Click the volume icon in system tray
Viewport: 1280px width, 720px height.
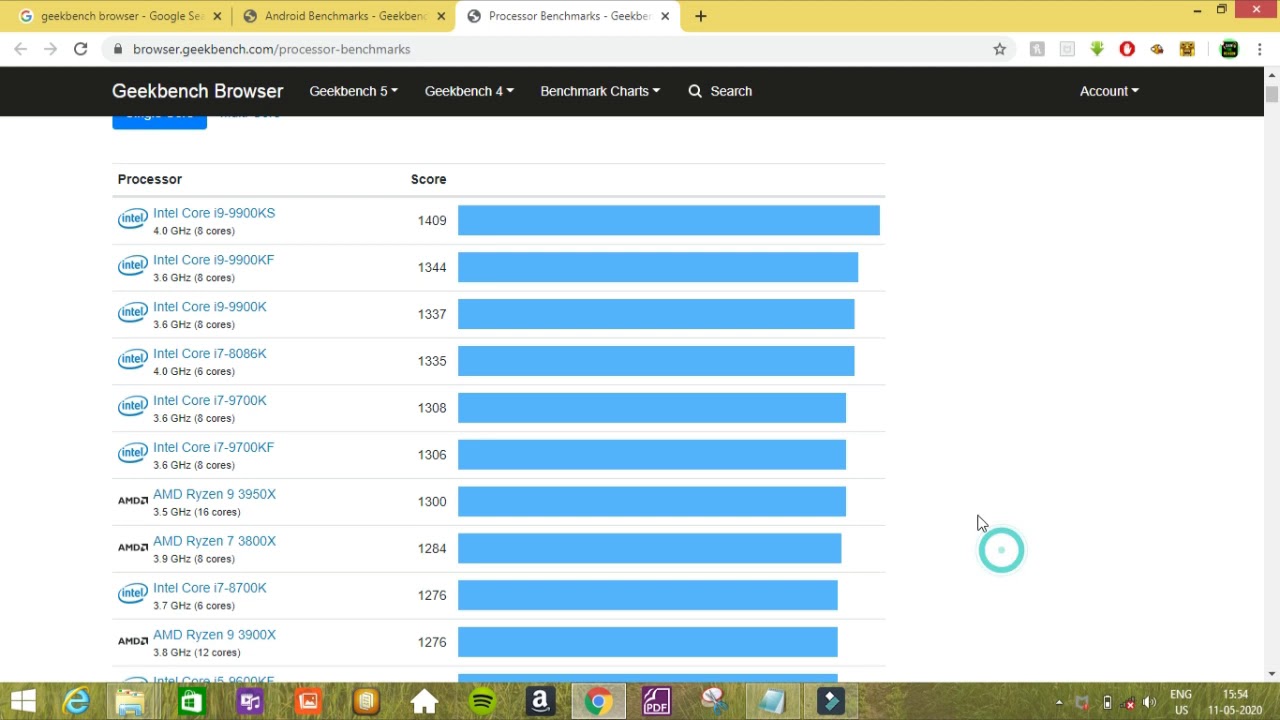(x=1150, y=702)
